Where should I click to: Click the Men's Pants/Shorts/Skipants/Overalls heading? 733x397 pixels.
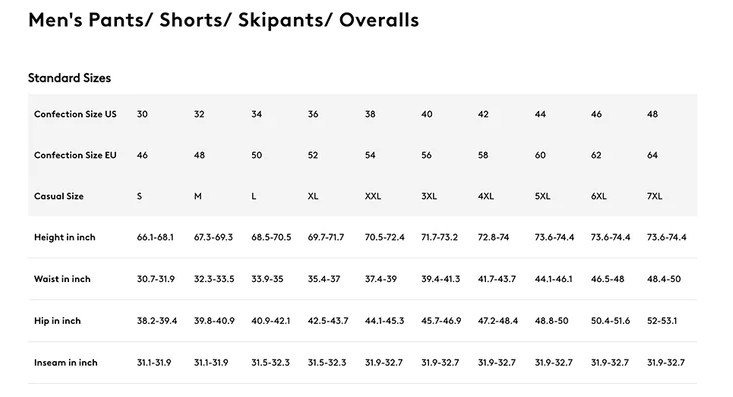point(223,20)
